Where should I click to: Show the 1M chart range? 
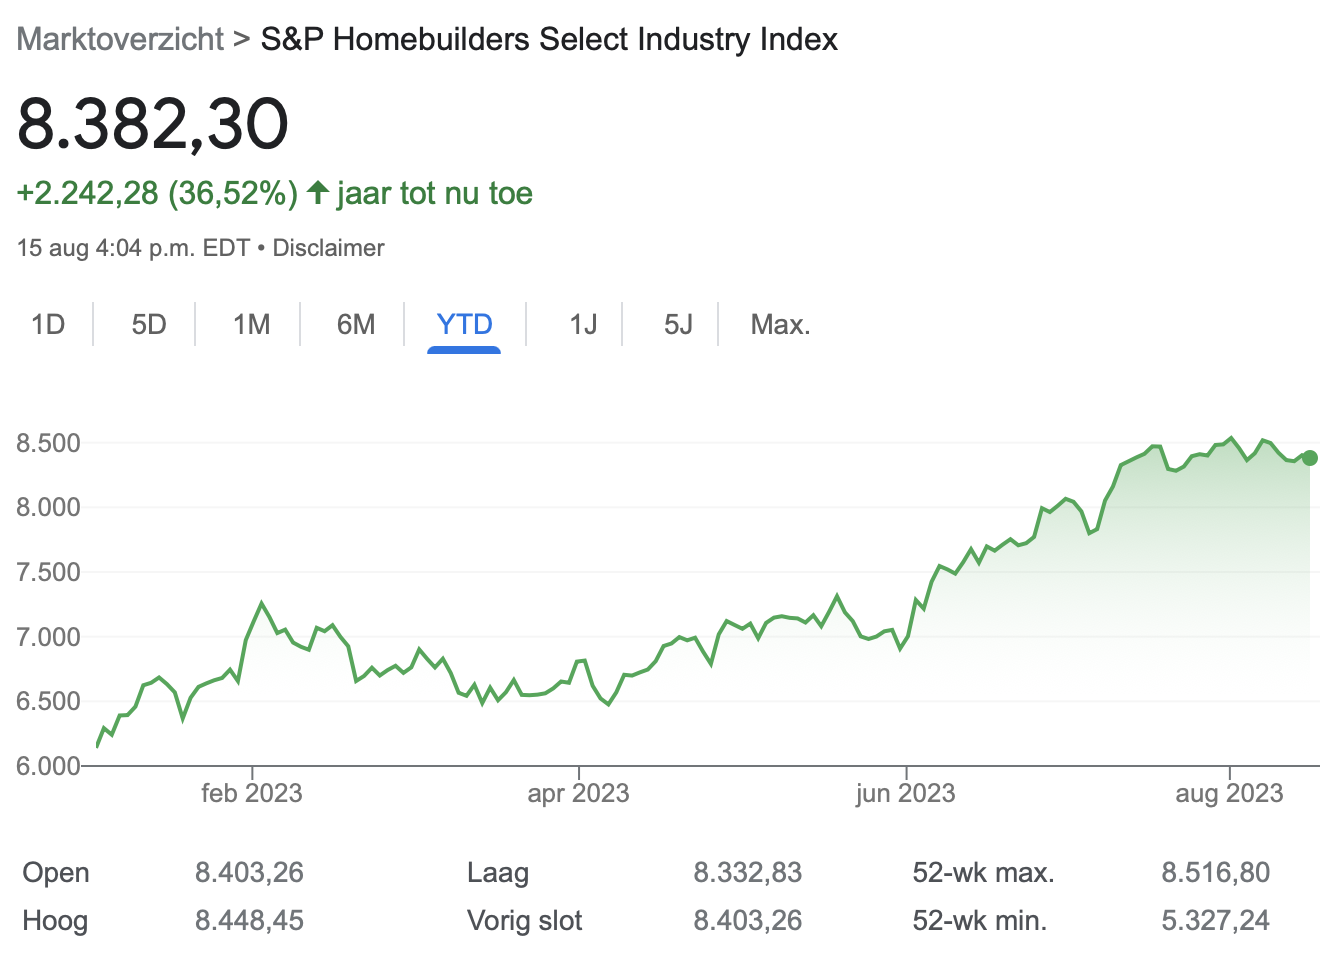pyautogui.click(x=252, y=325)
